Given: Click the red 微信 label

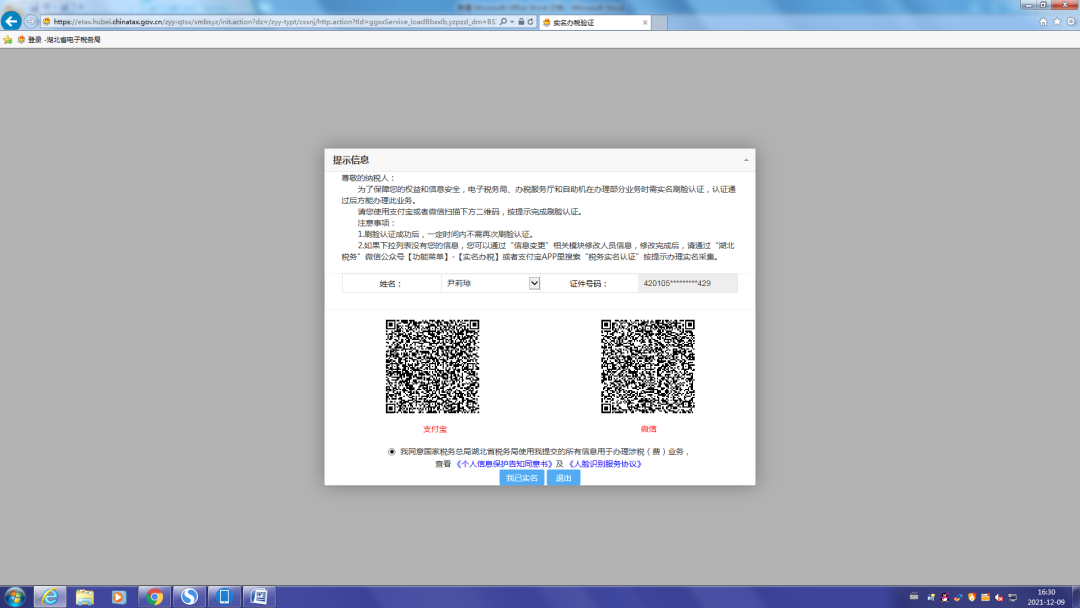Looking at the screenshot, I should coord(648,429).
